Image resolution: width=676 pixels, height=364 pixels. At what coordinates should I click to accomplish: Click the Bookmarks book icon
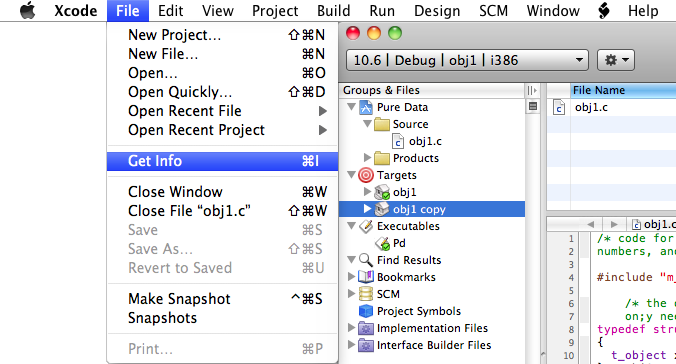[366, 277]
